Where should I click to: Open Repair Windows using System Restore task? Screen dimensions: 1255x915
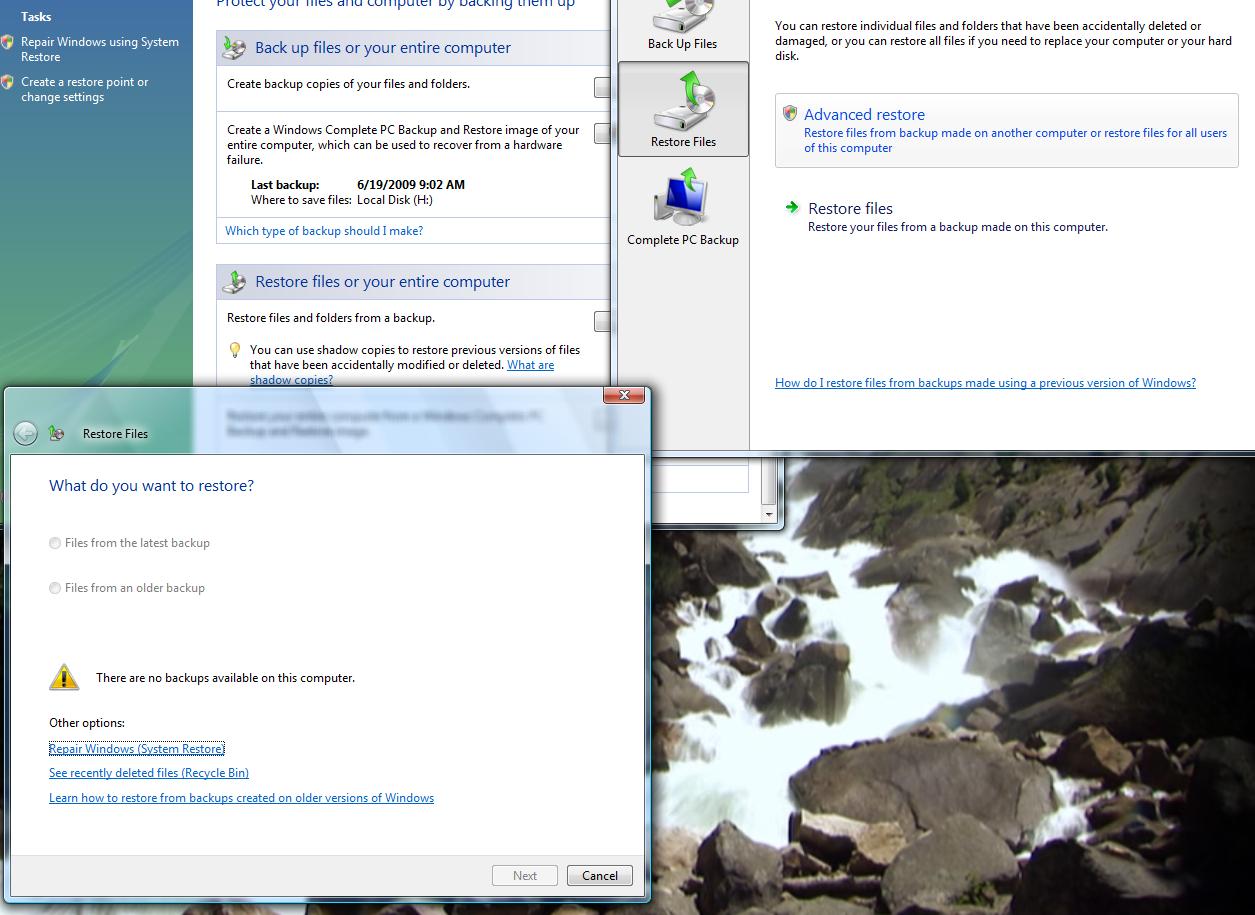click(x=100, y=50)
